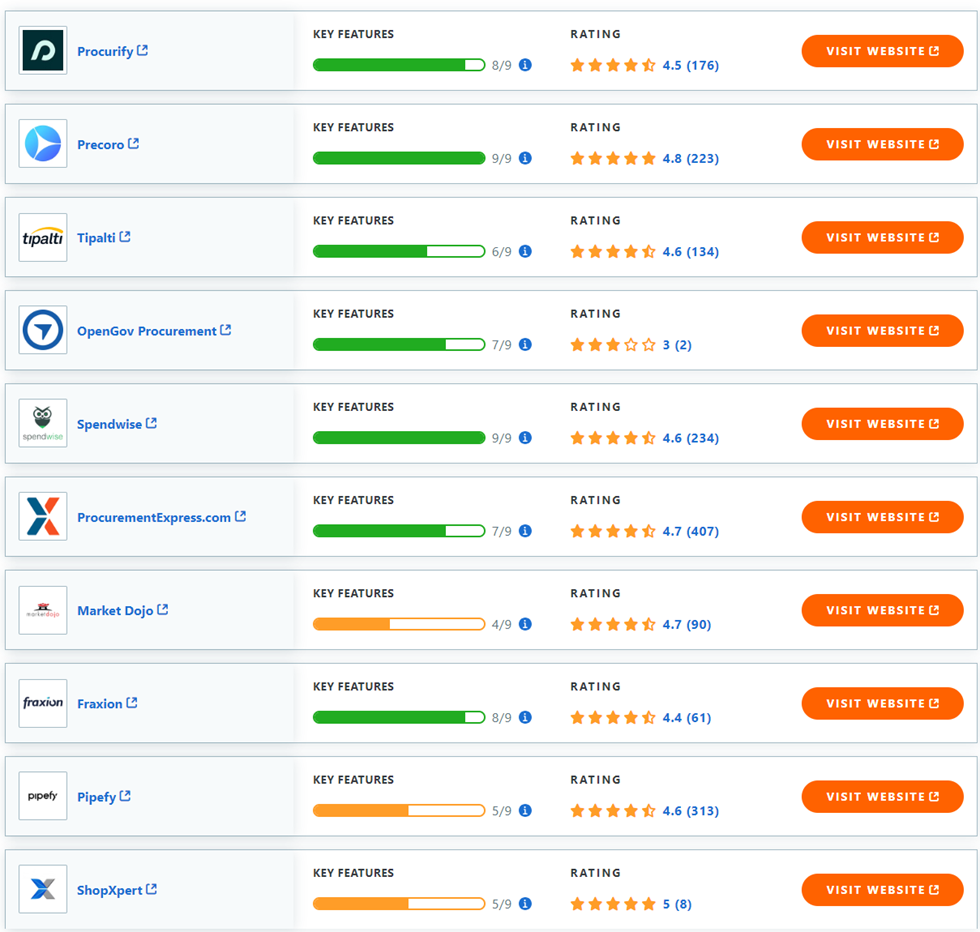The height and width of the screenshot is (932, 980).
Task: Click Spendwise key features progress bar
Action: pos(399,438)
